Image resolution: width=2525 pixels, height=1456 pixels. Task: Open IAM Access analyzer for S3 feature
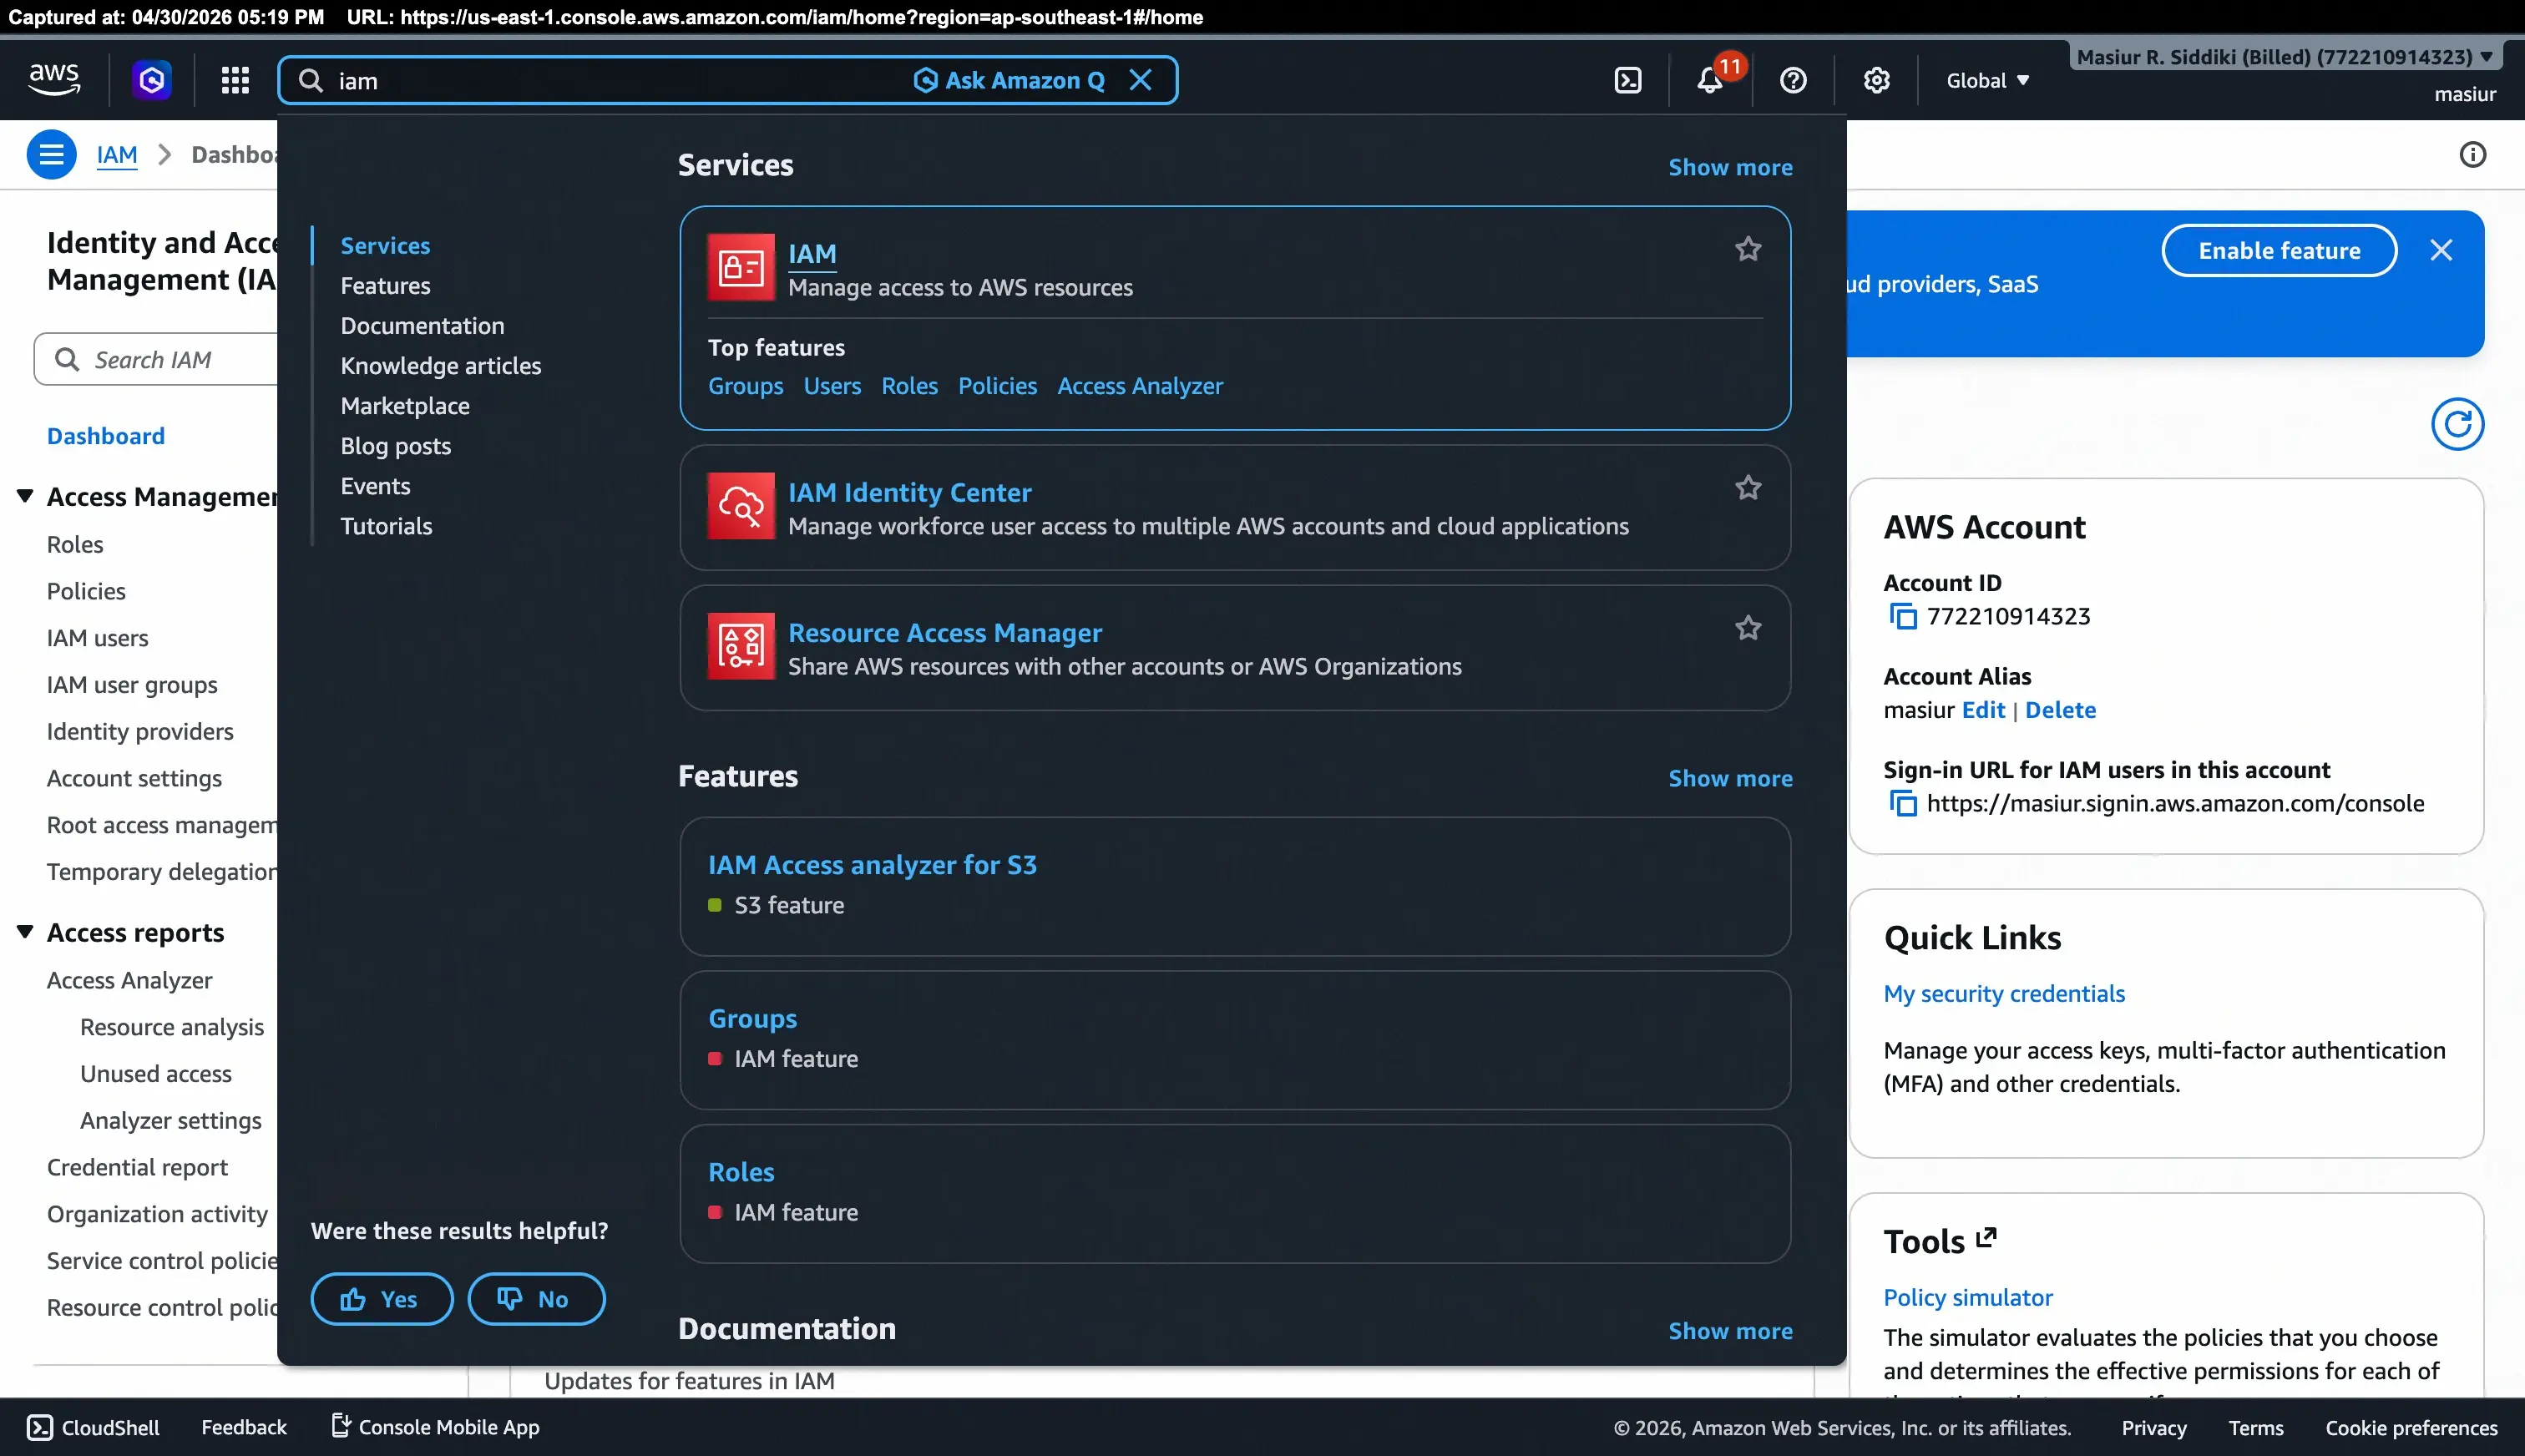coord(872,865)
